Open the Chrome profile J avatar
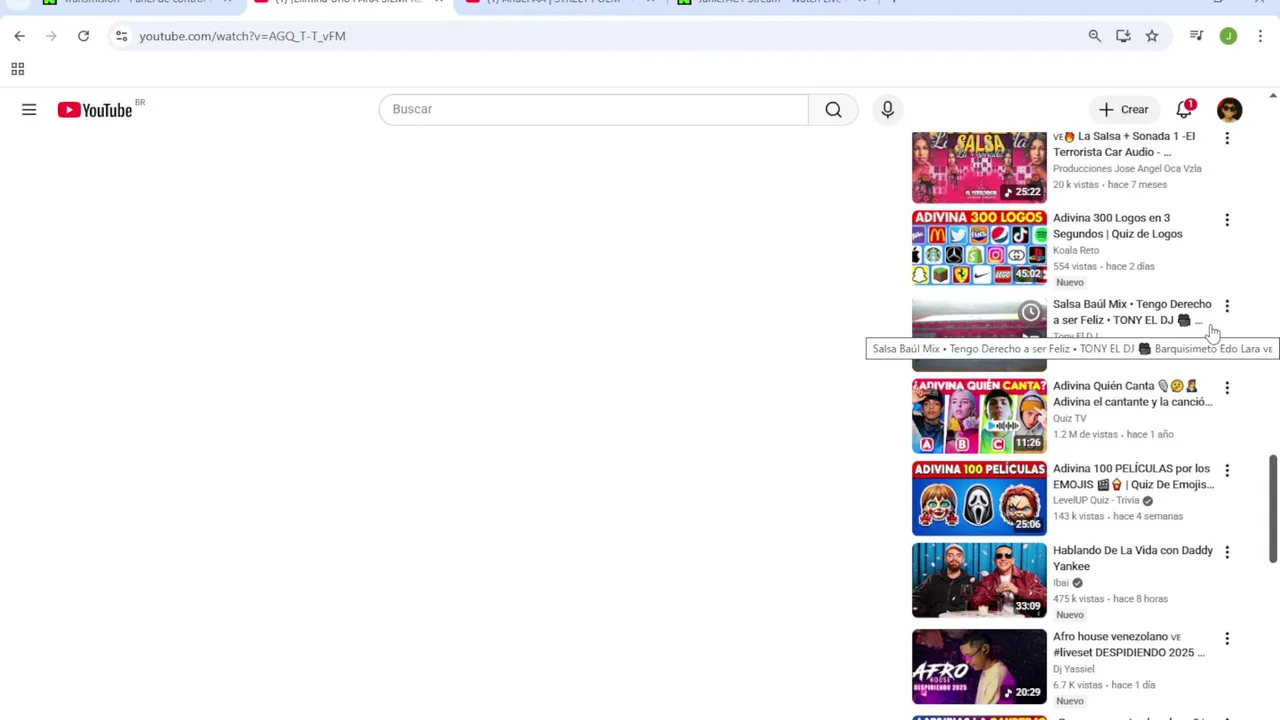 1228,36
